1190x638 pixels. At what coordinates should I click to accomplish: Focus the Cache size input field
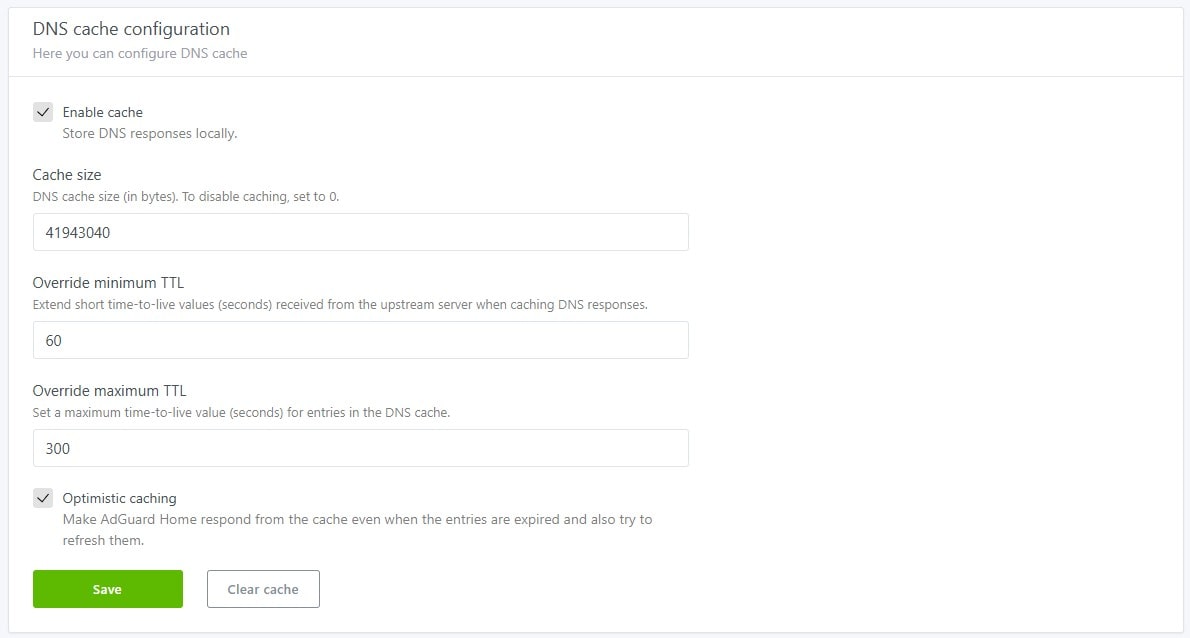360,232
